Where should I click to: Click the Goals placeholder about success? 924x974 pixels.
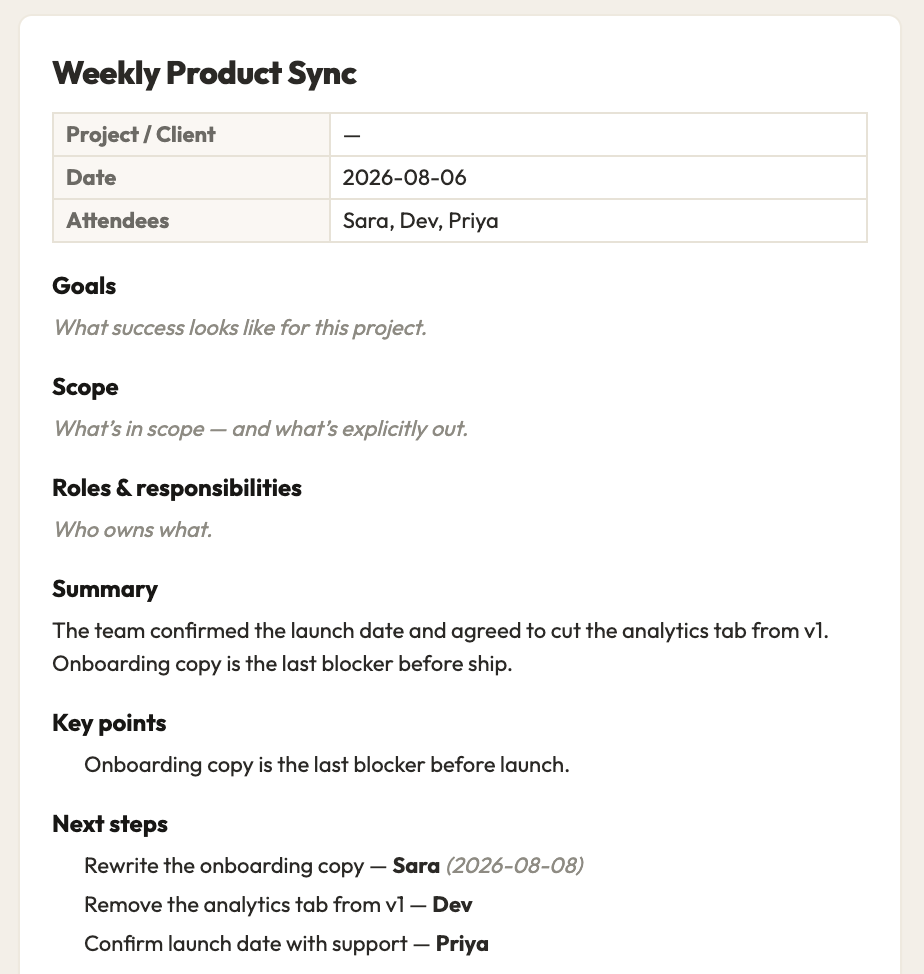click(240, 327)
